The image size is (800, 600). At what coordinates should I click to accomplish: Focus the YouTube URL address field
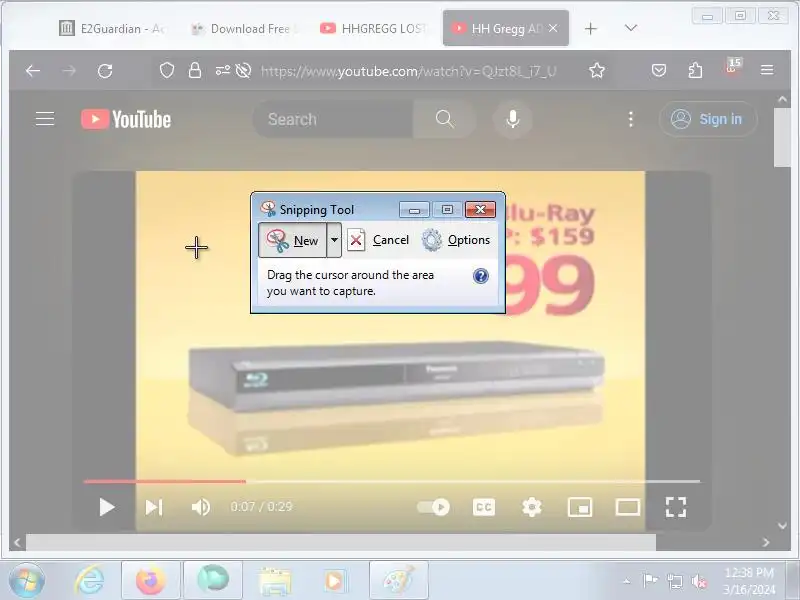tap(409, 71)
